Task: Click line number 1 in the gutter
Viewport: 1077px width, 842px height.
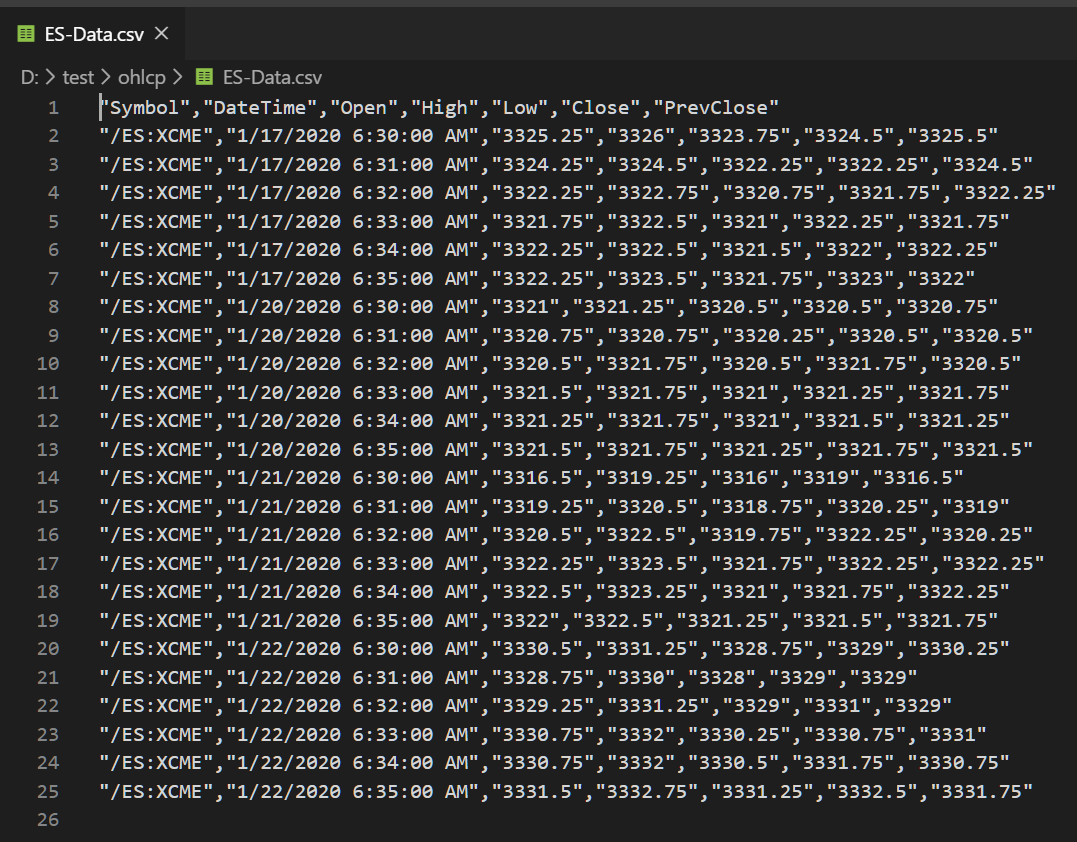Action: pos(52,108)
